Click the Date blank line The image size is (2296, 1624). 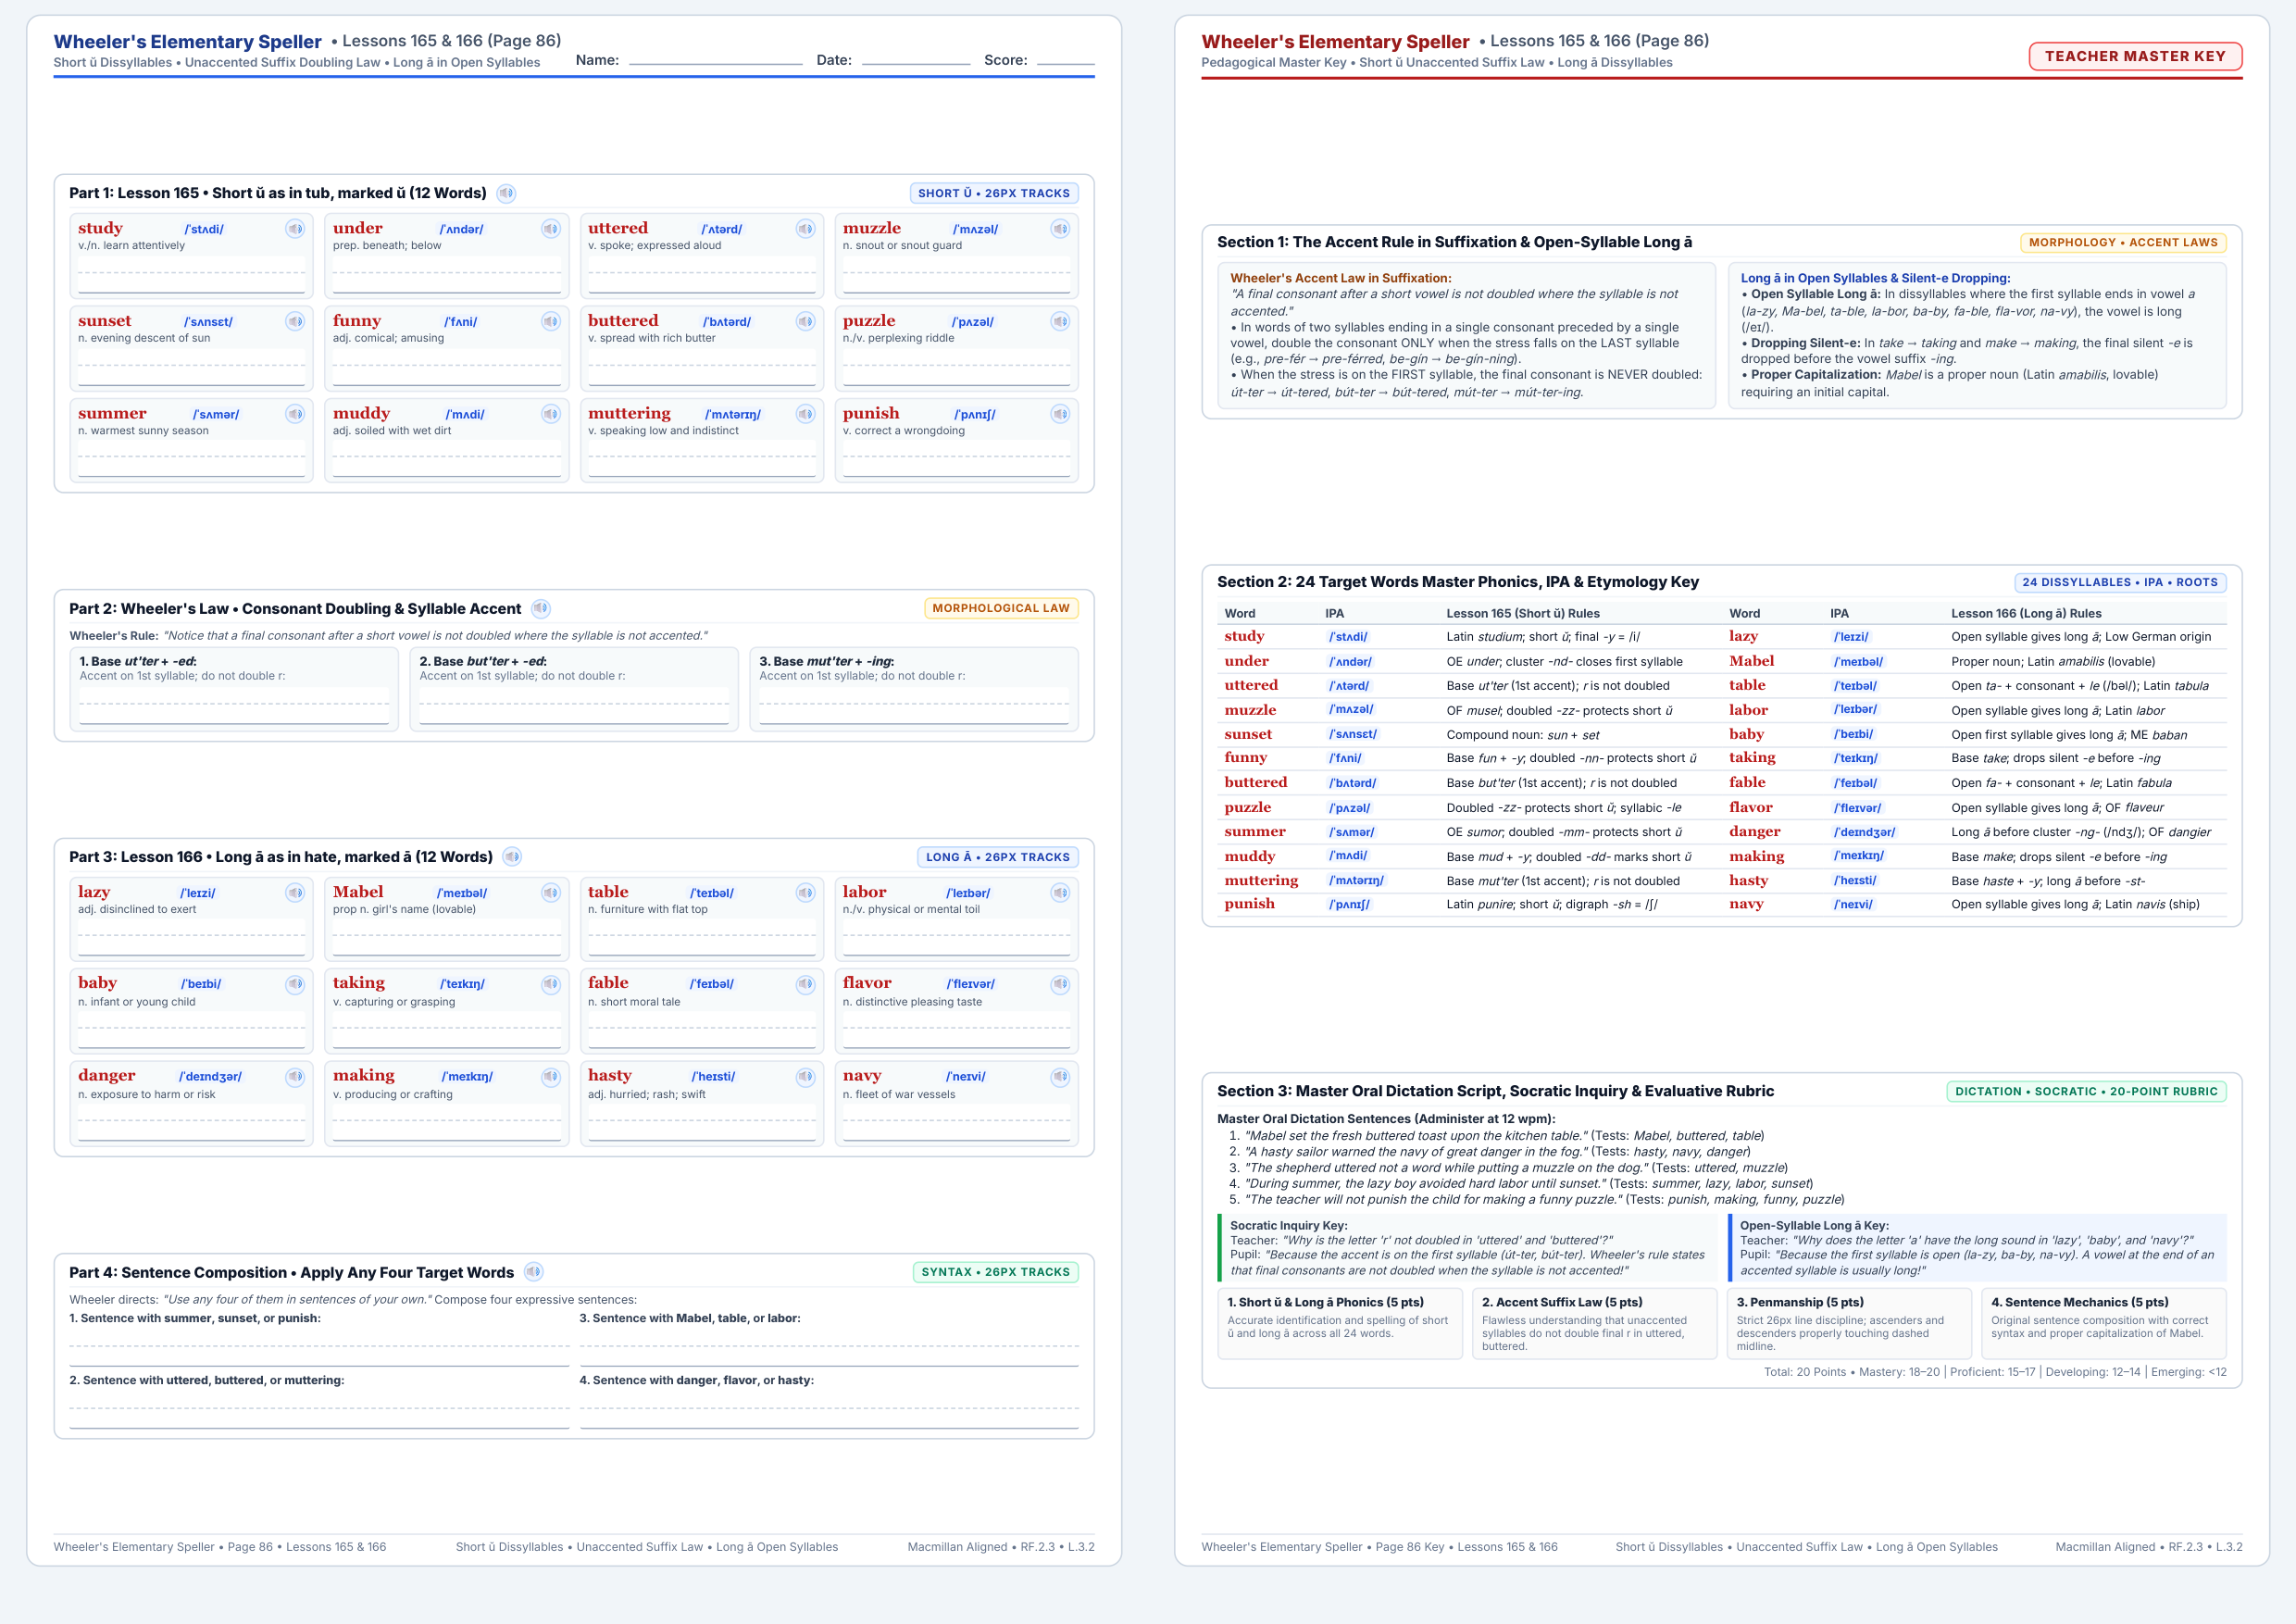click(916, 60)
